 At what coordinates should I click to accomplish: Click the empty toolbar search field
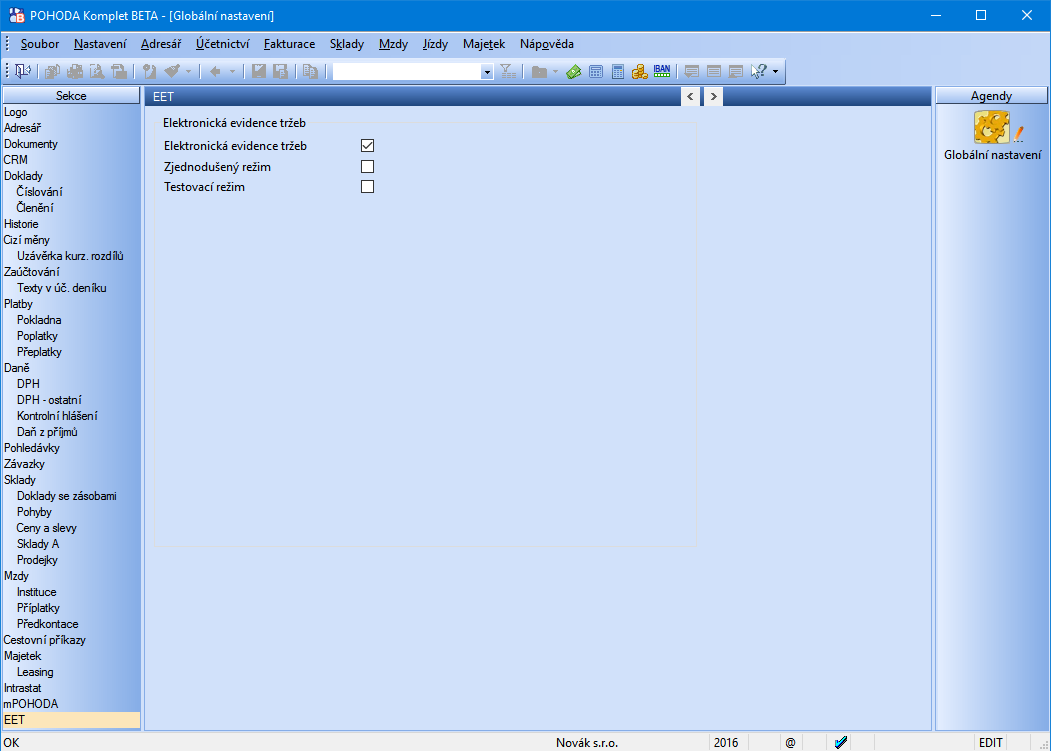tap(407, 72)
